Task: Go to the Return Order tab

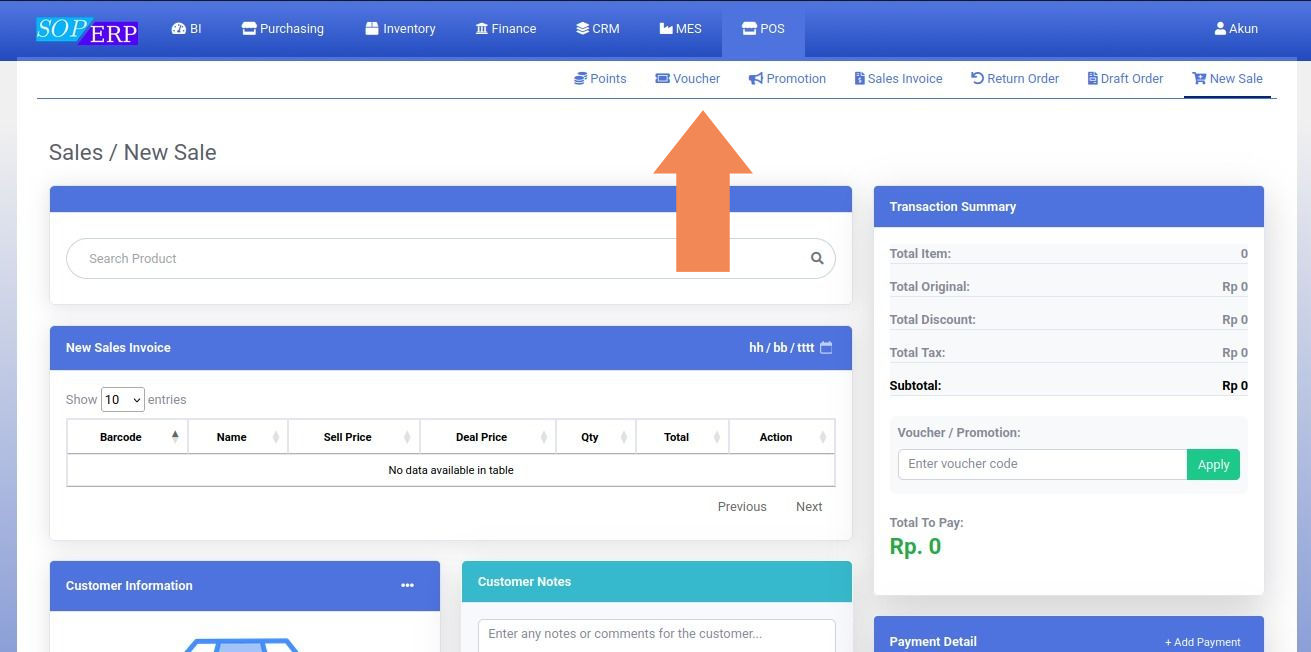Action: [x=1015, y=78]
